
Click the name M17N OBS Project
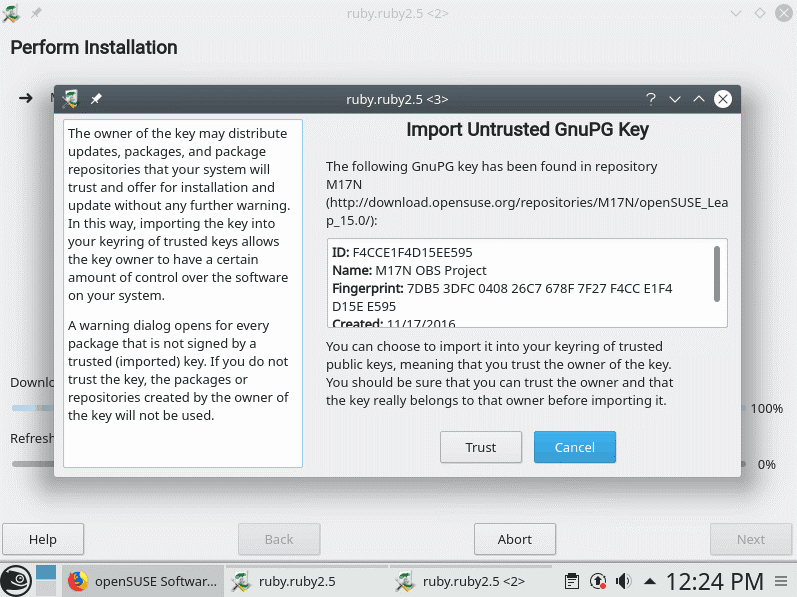click(x=431, y=270)
